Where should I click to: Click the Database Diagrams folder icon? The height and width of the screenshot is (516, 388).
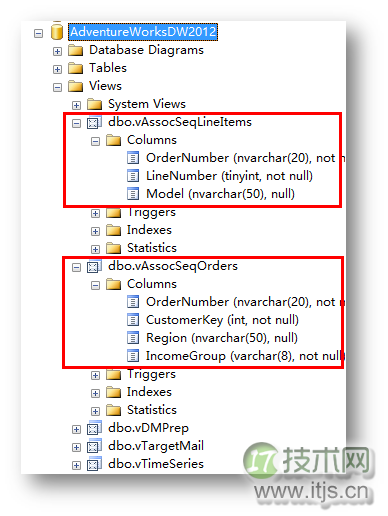(x=76, y=51)
